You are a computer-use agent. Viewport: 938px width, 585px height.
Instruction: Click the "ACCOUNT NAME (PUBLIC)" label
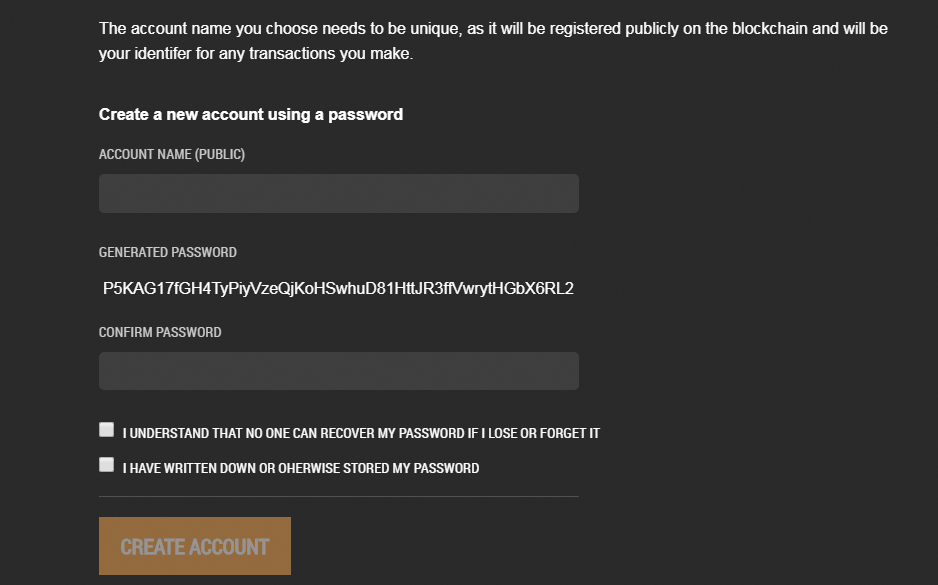[172, 155]
